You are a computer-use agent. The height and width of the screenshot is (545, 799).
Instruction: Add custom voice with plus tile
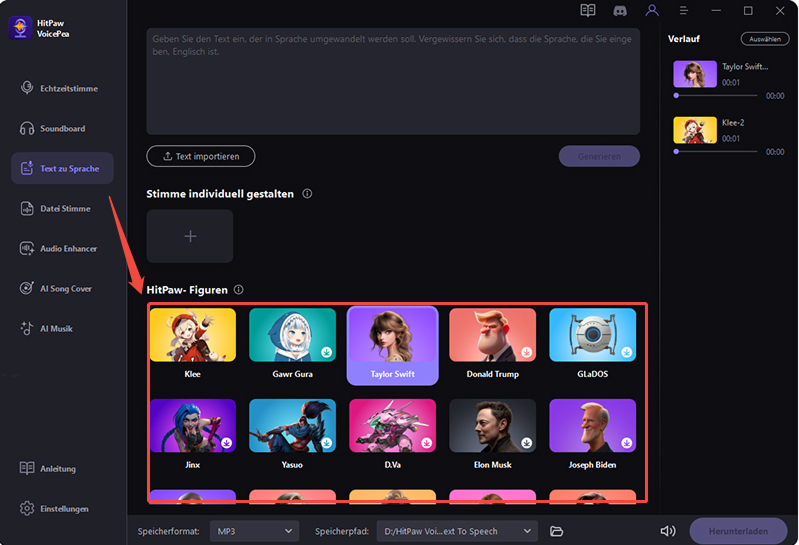pos(190,236)
